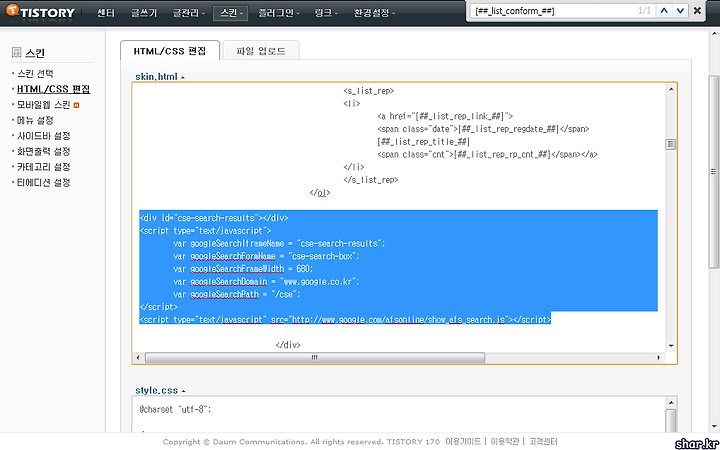Expand the 글관리 dropdown menu

click(189, 13)
